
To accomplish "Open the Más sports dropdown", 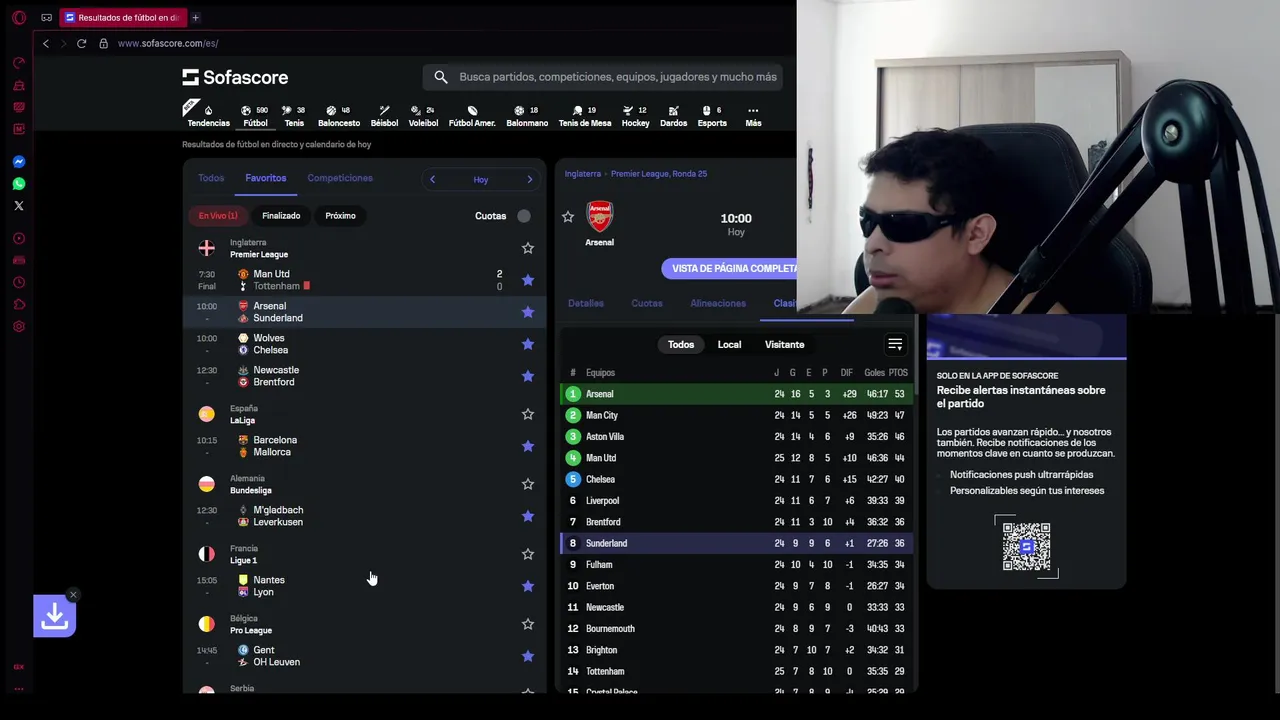I will 753,116.
